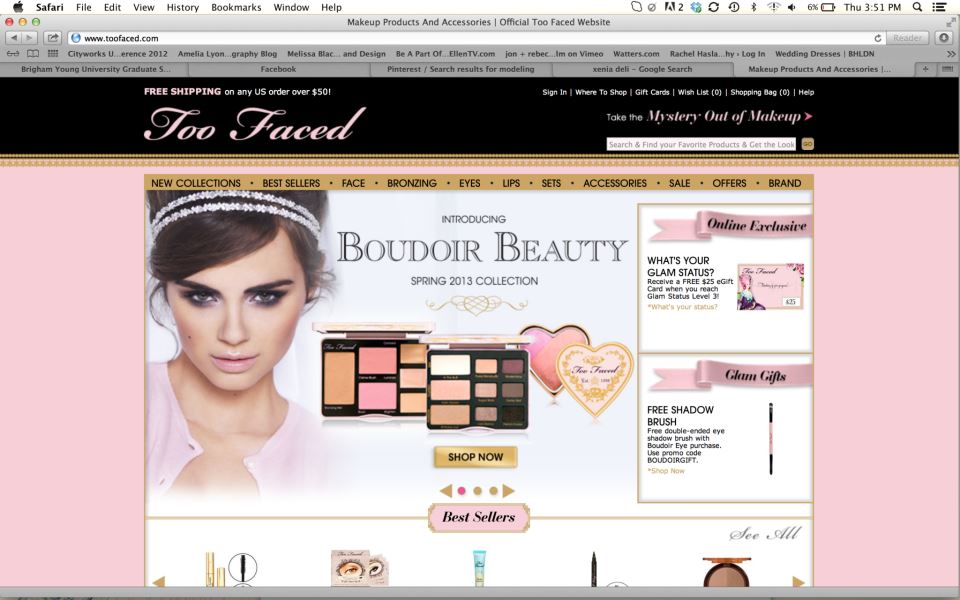Click the Share button in Safari toolbar
The height and width of the screenshot is (600, 960).
(x=53, y=38)
